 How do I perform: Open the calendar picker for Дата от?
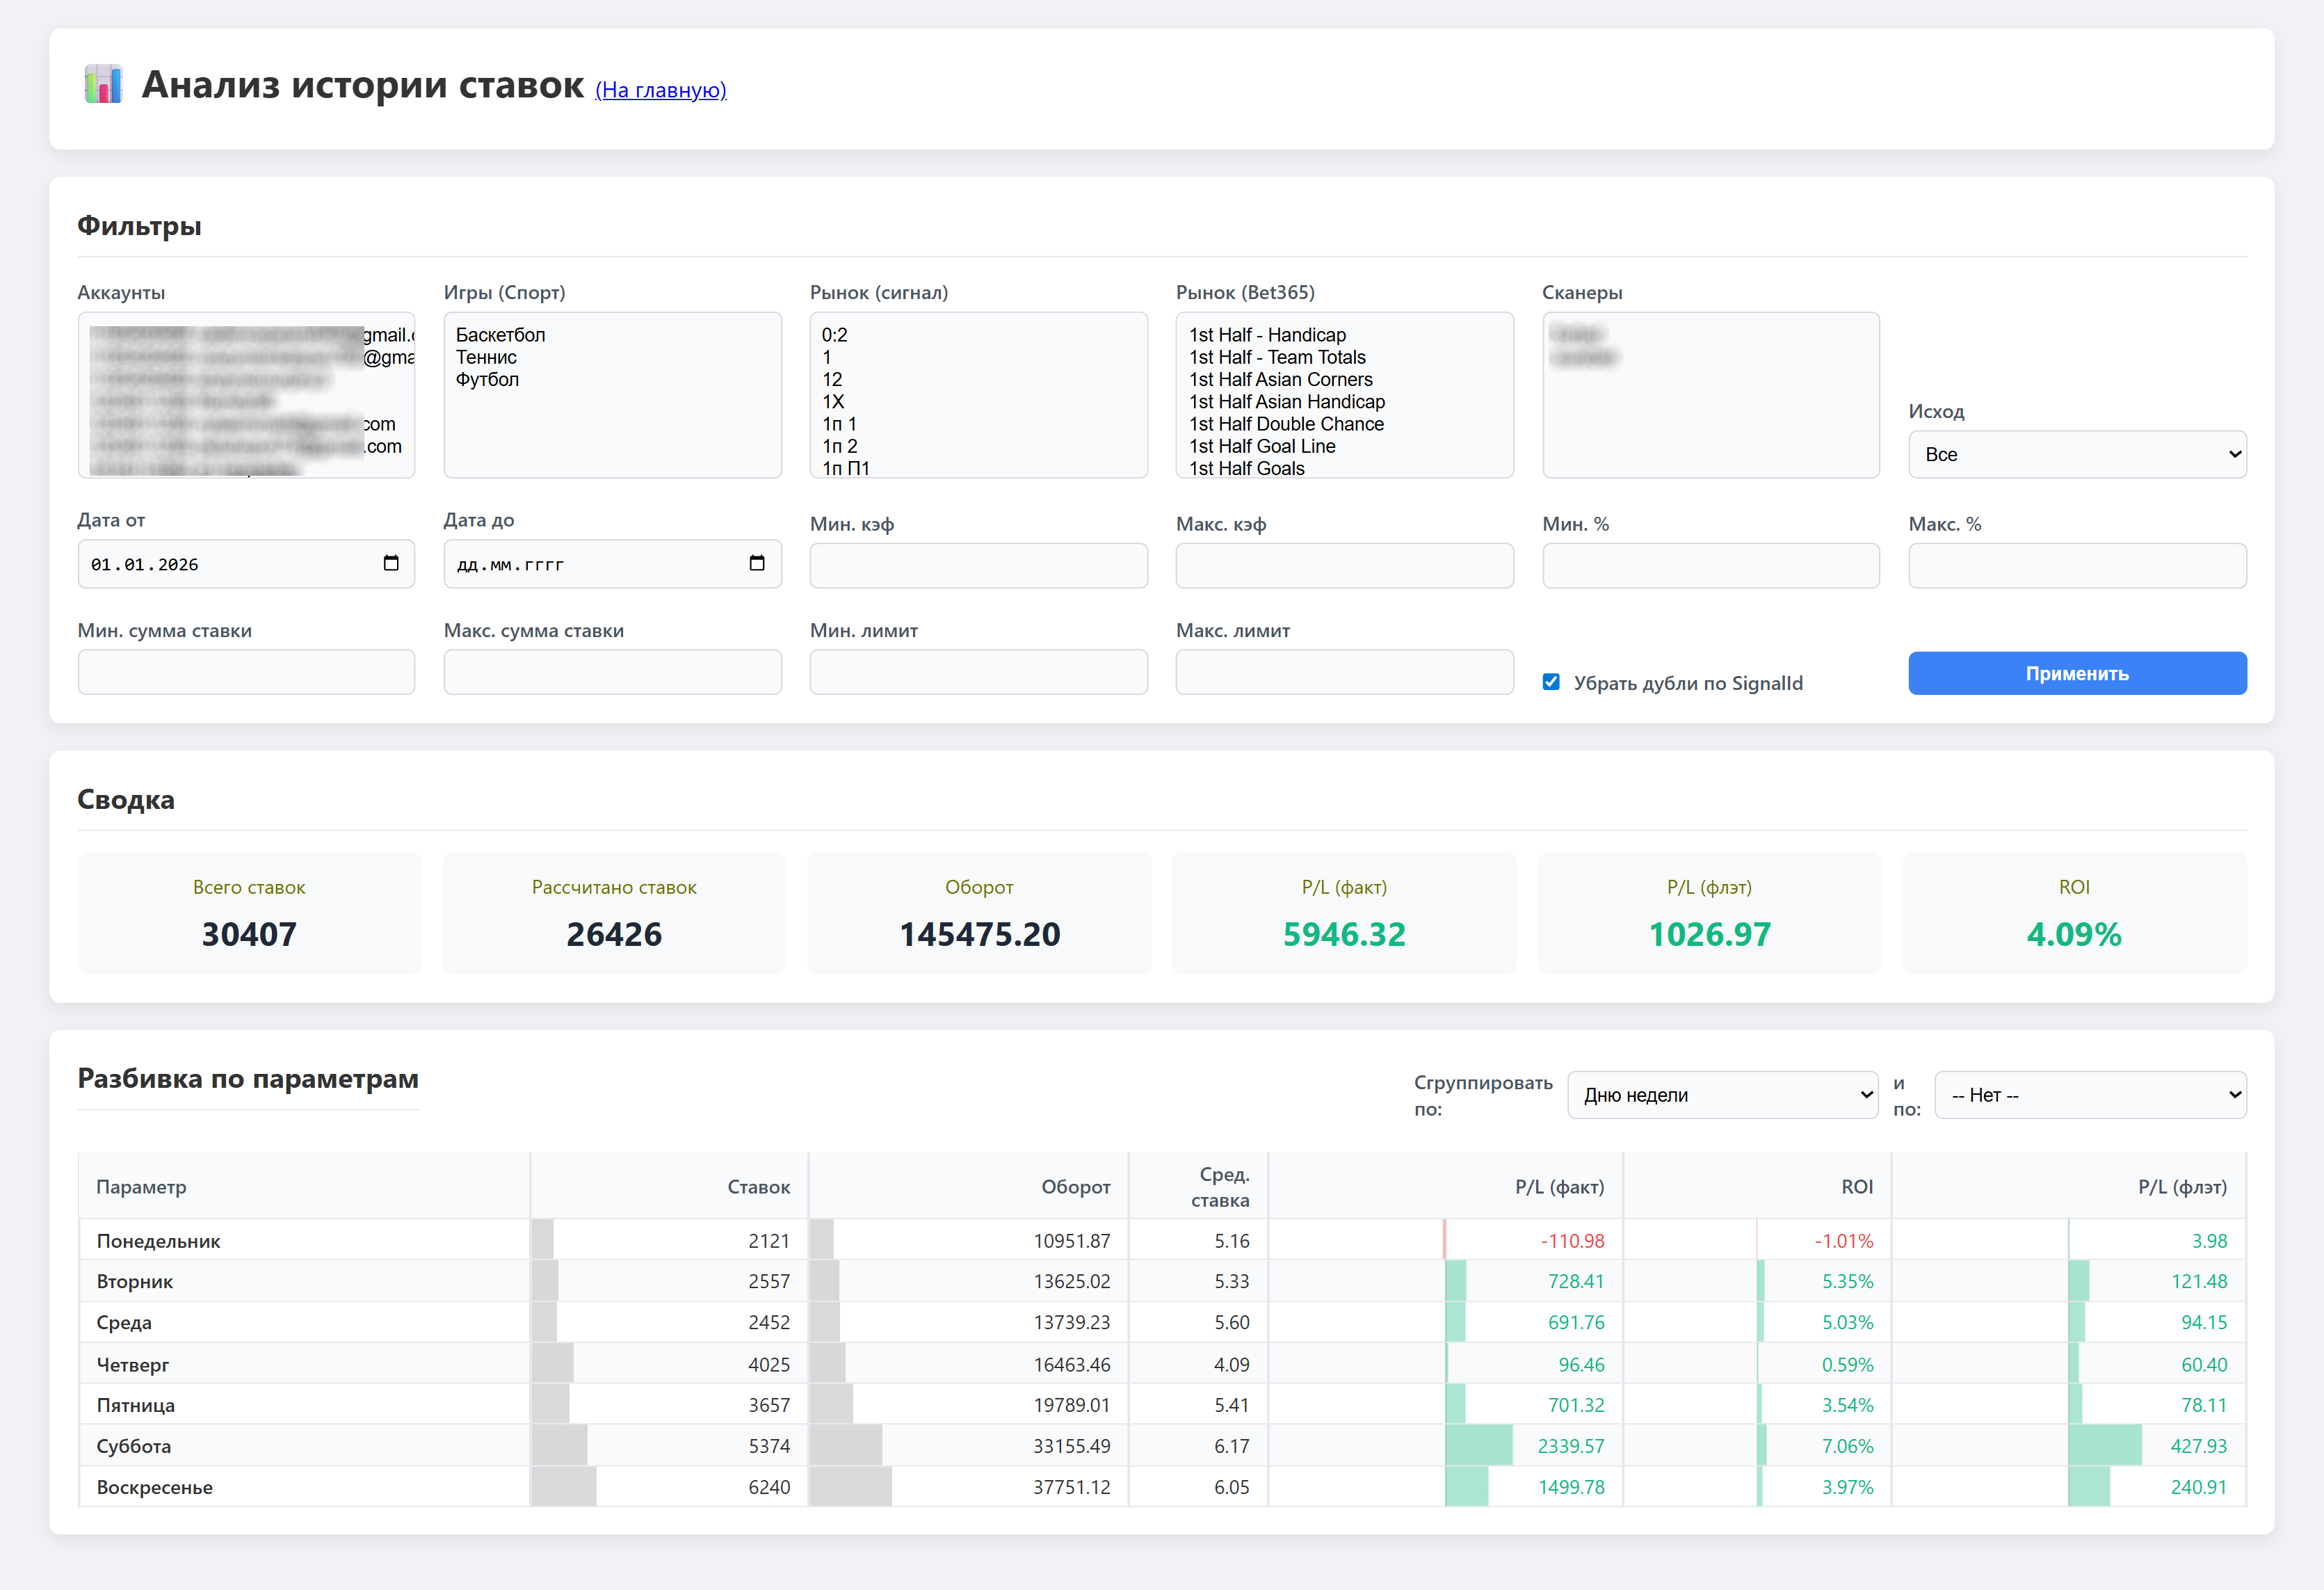click(391, 563)
